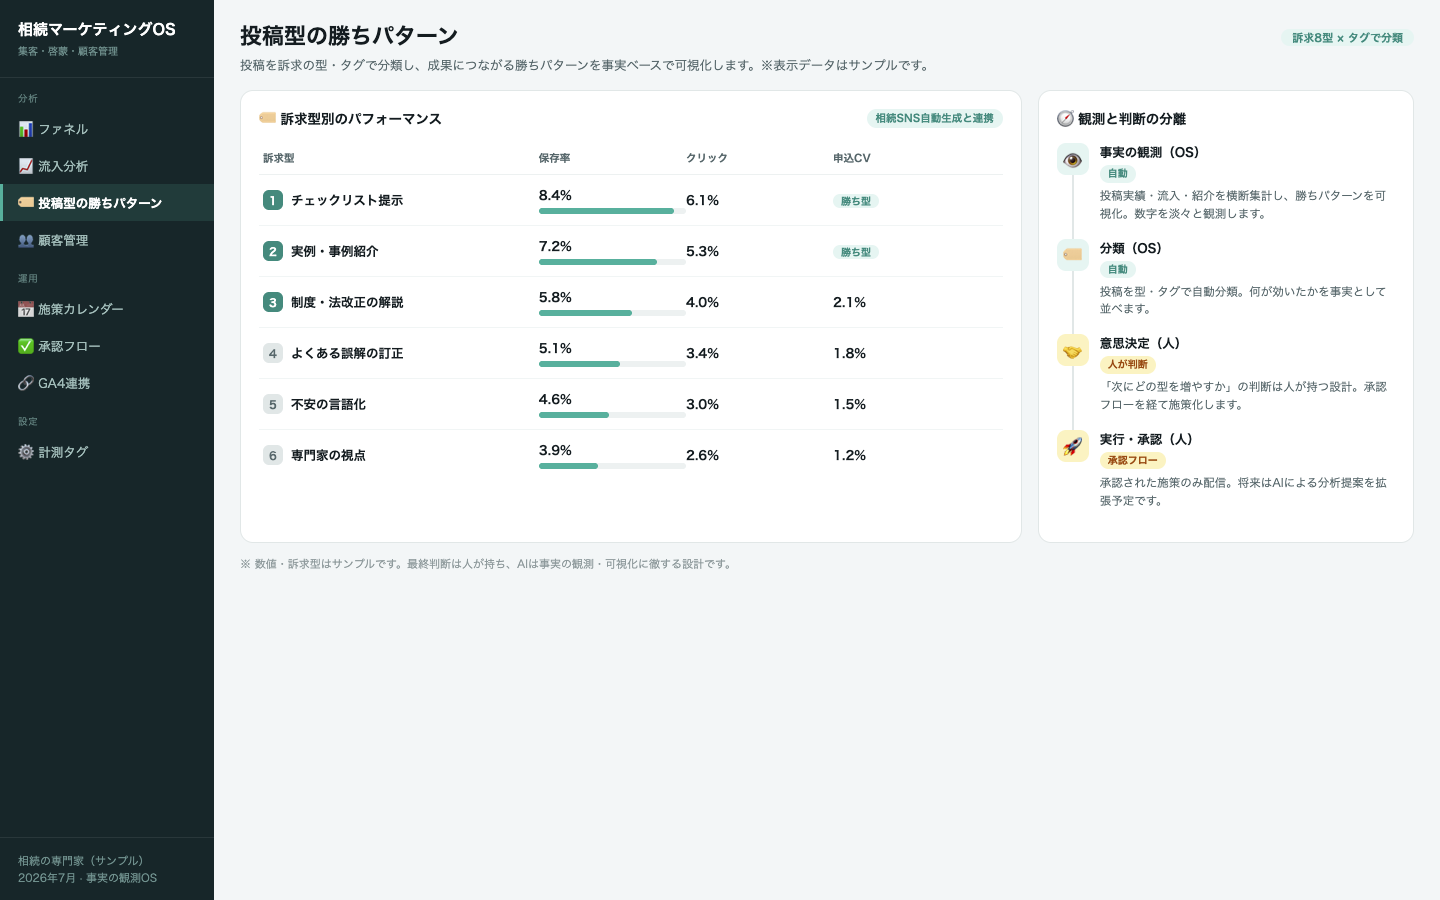Click the gear icon for 計測タグ
The width and height of the screenshot is (1440, 900).
point(26,452)
